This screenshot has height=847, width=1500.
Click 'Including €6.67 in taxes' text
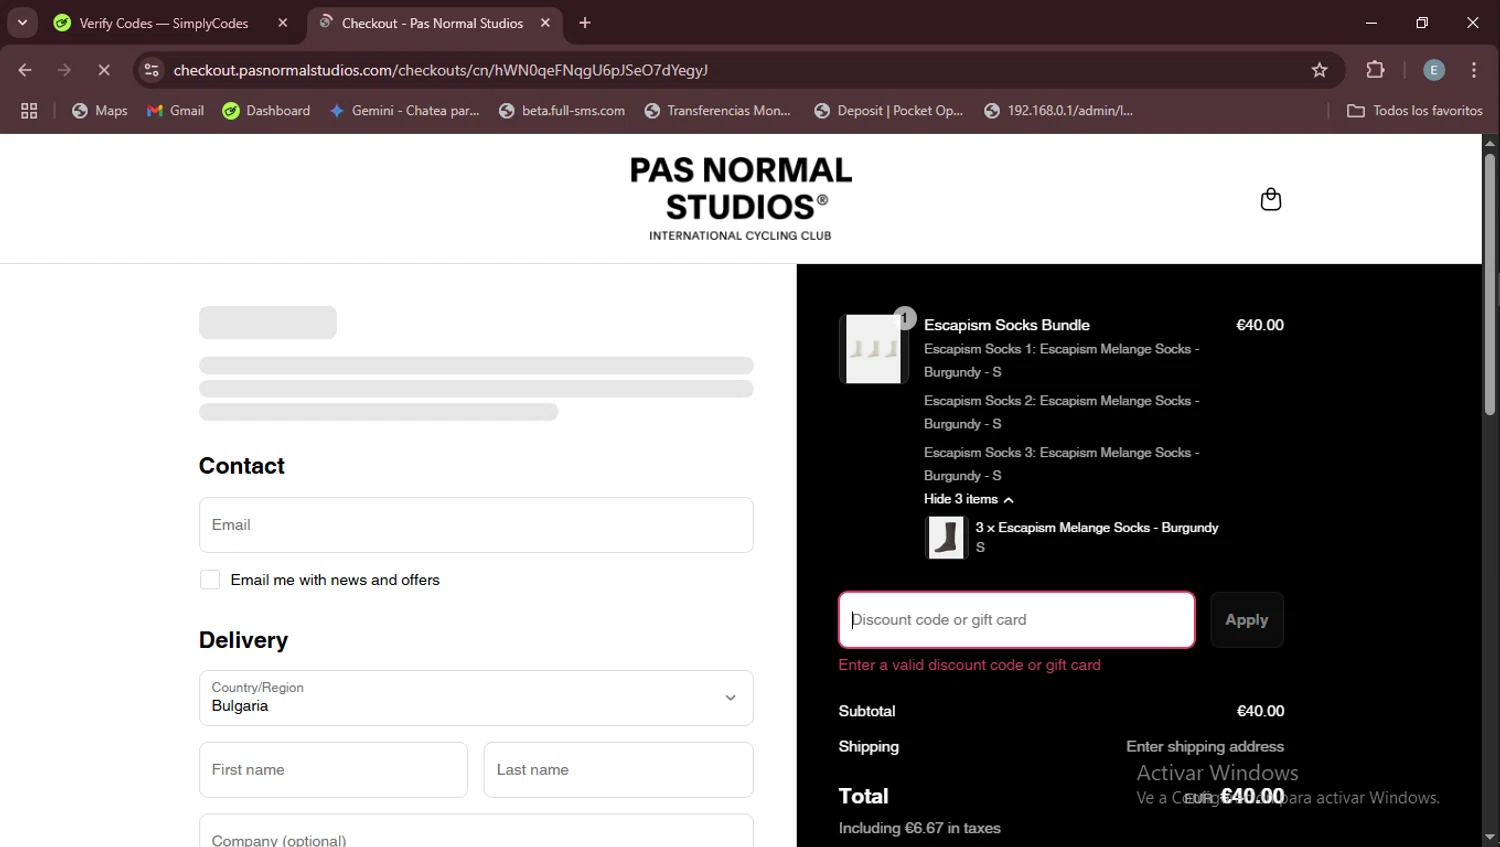(x=919, y=828)
